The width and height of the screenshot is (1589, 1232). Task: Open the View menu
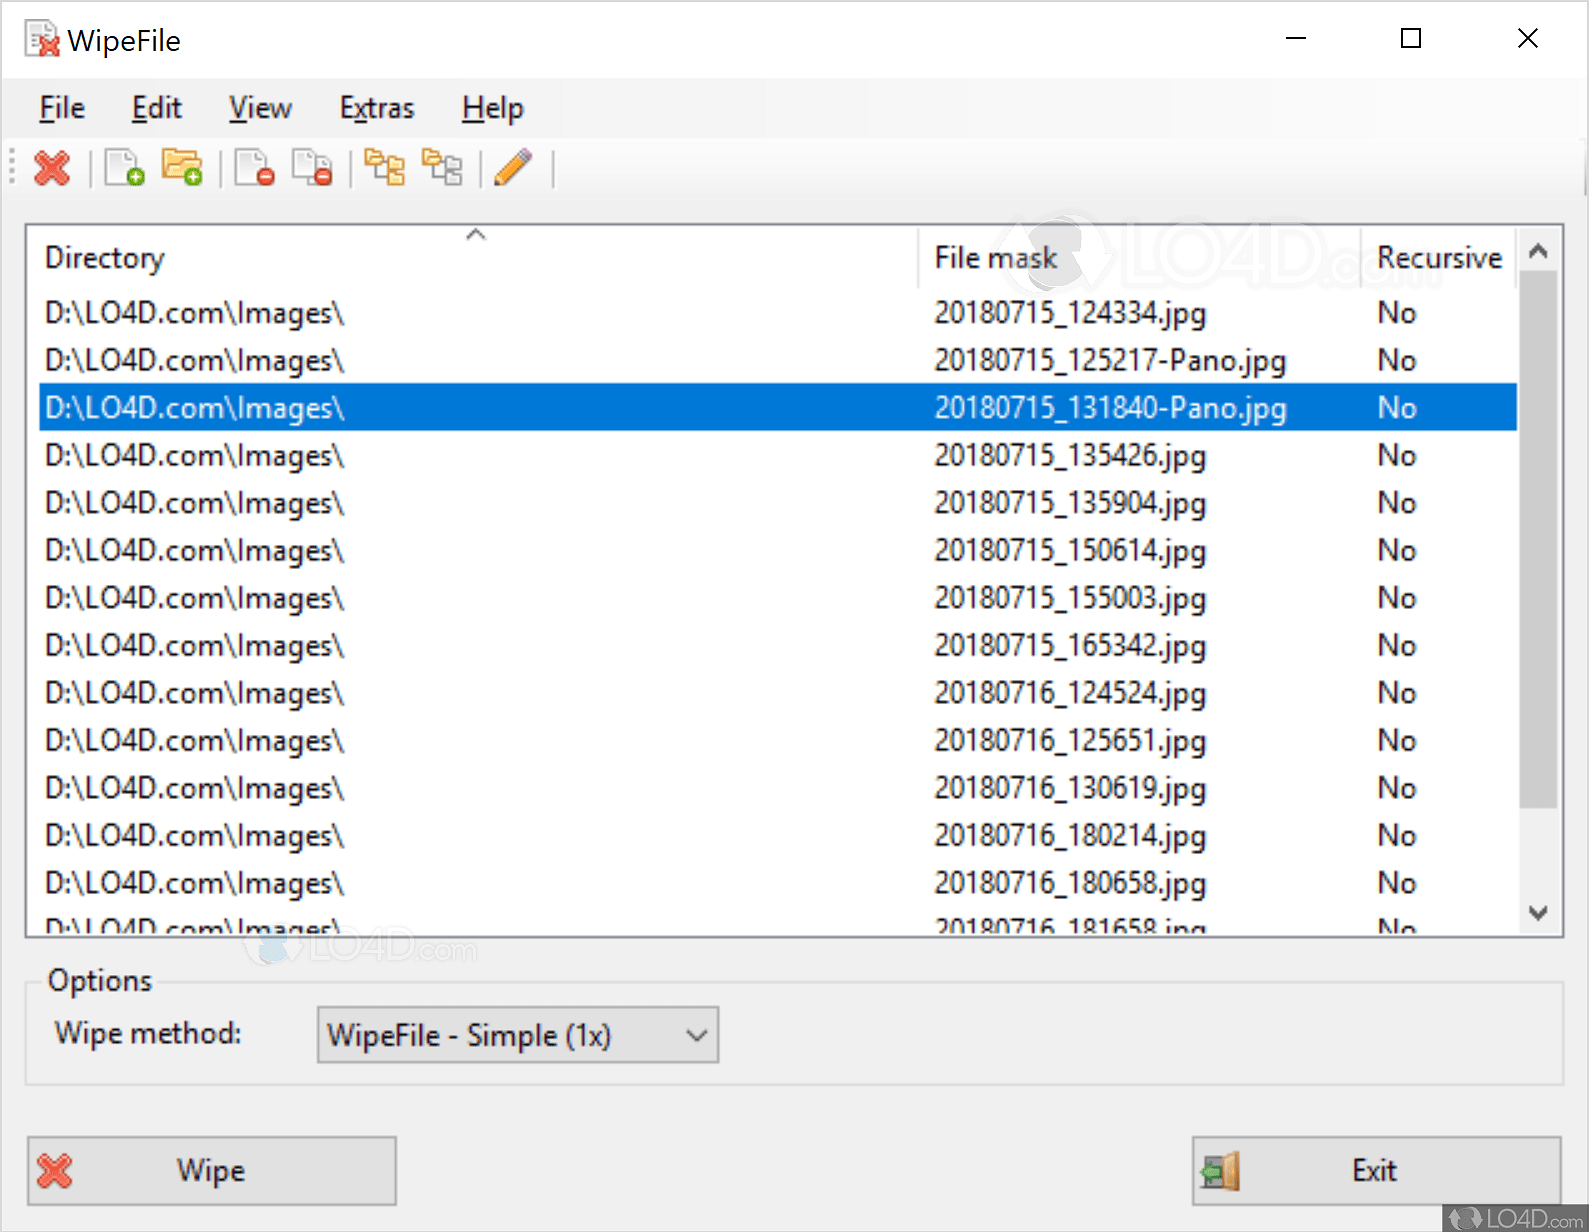click(x=260, y=108)
